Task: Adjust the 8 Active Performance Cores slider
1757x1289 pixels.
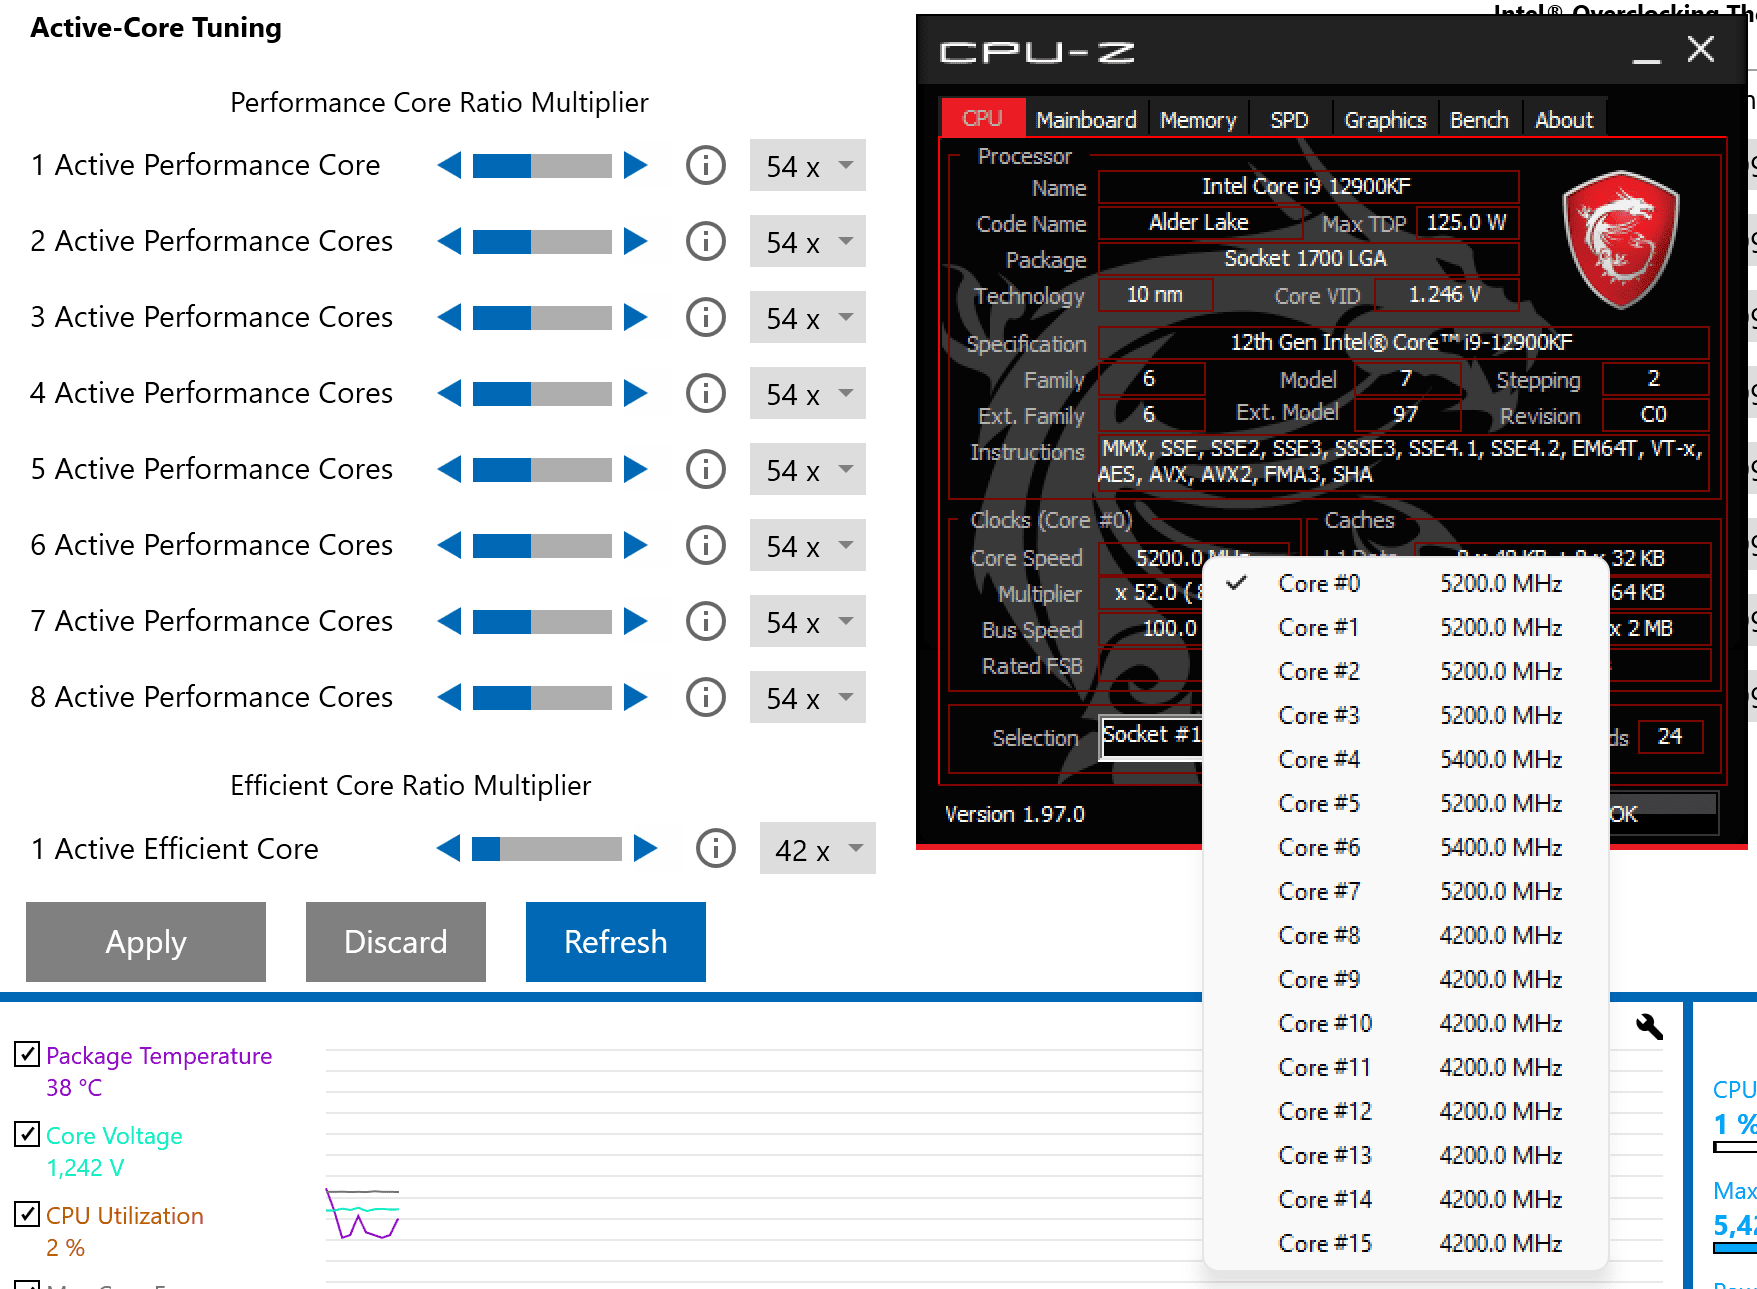Action: tap(542, 697)
